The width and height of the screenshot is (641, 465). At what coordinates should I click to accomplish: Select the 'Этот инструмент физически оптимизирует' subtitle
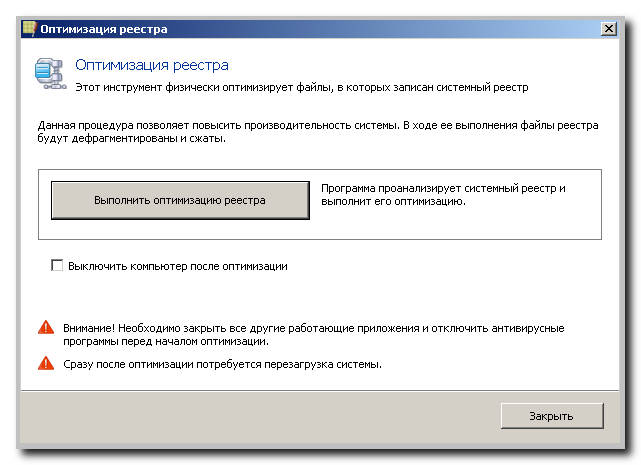[x=302, y=88]
